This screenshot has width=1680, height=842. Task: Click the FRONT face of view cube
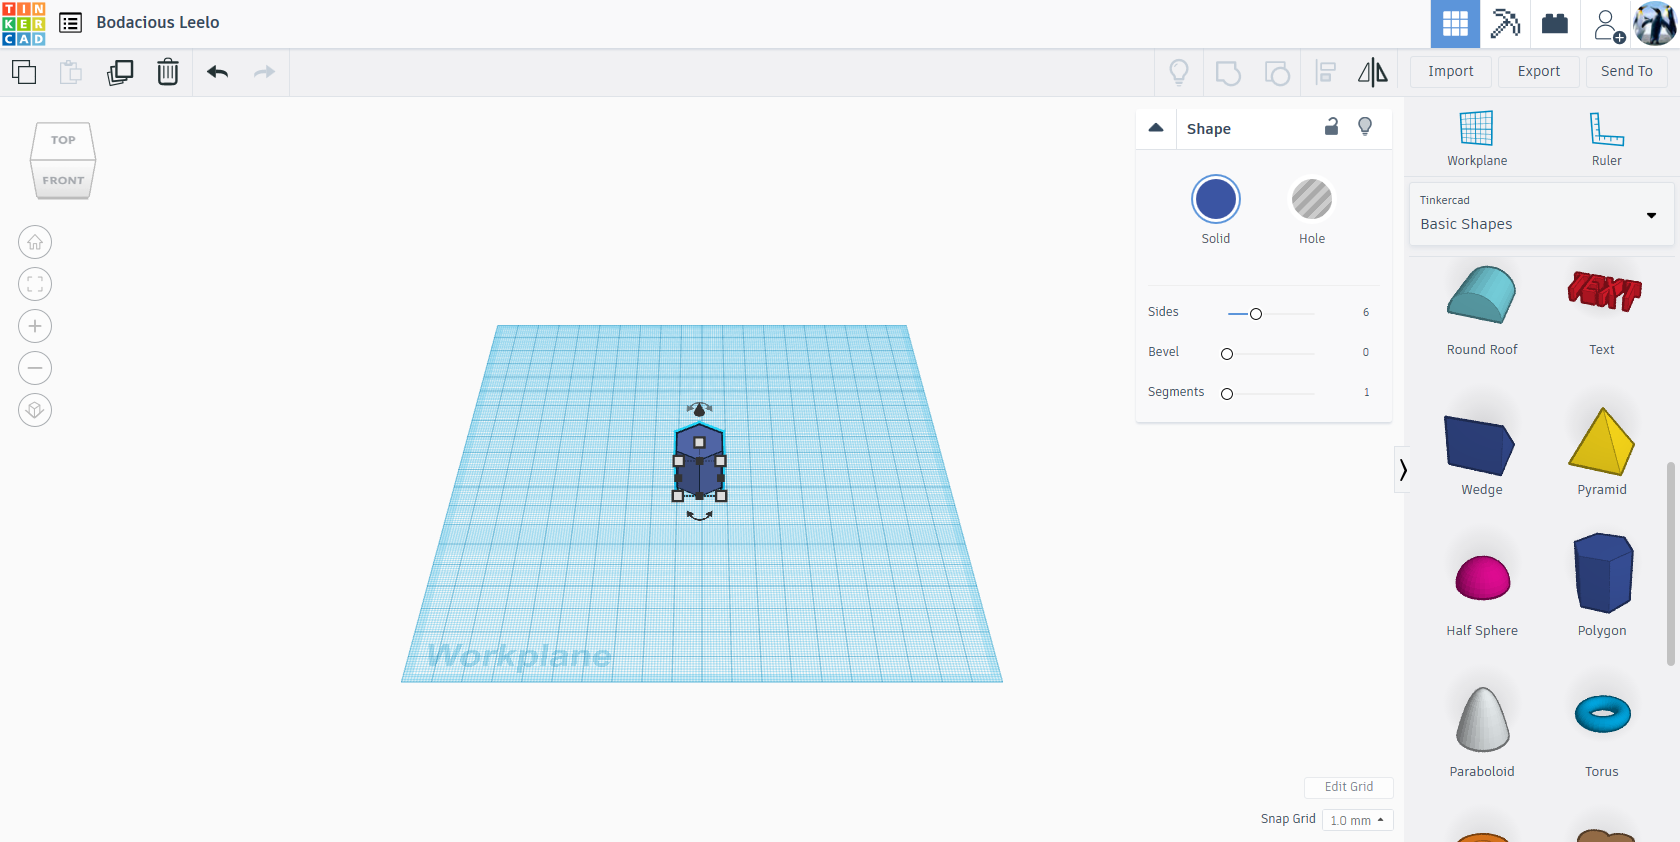63,181
